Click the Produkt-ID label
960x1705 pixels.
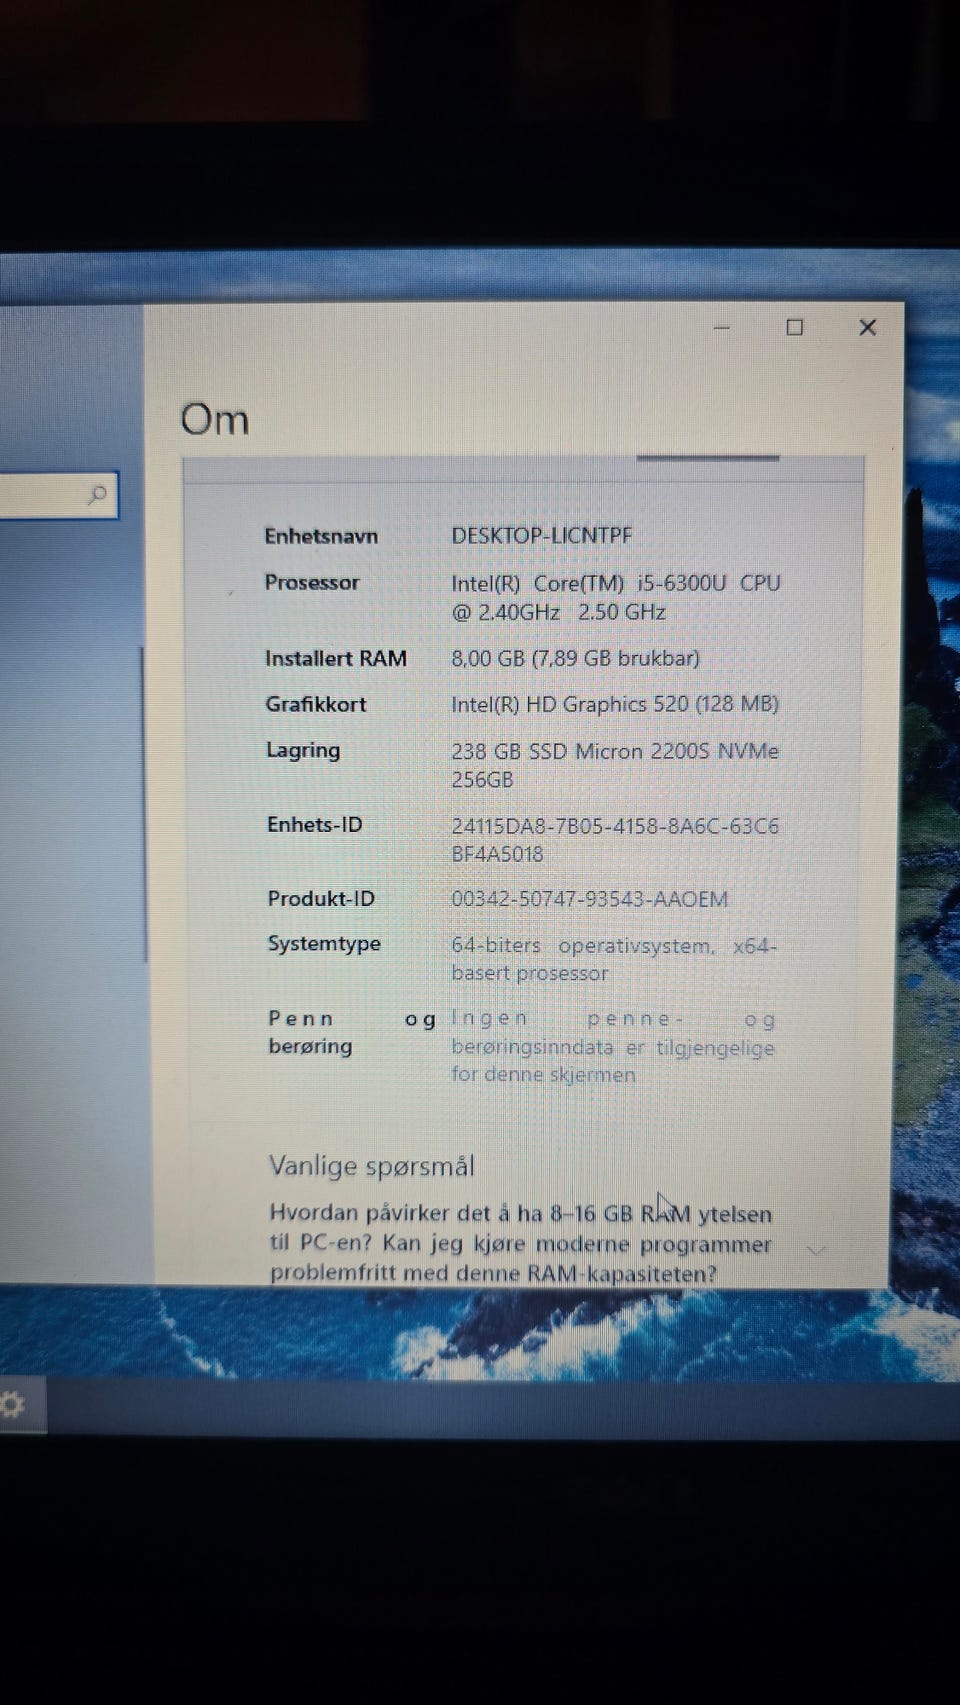point(320,898)
